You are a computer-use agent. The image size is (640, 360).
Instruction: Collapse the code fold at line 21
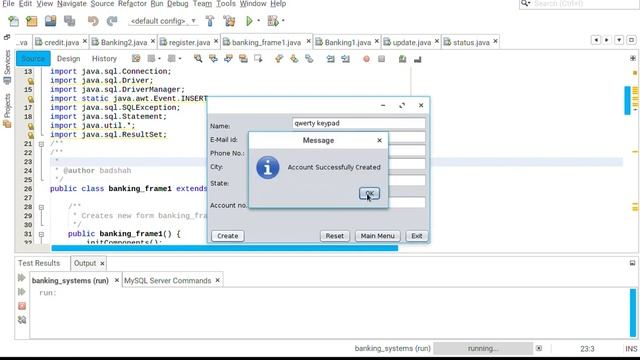point(41,144)
